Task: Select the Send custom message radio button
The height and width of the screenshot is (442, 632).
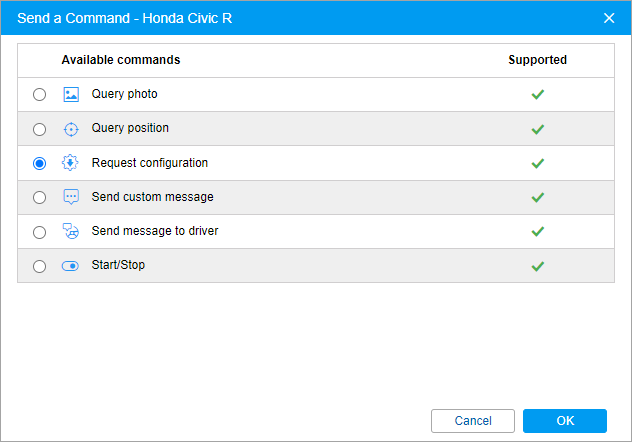Action: click(x=39, y=198)
